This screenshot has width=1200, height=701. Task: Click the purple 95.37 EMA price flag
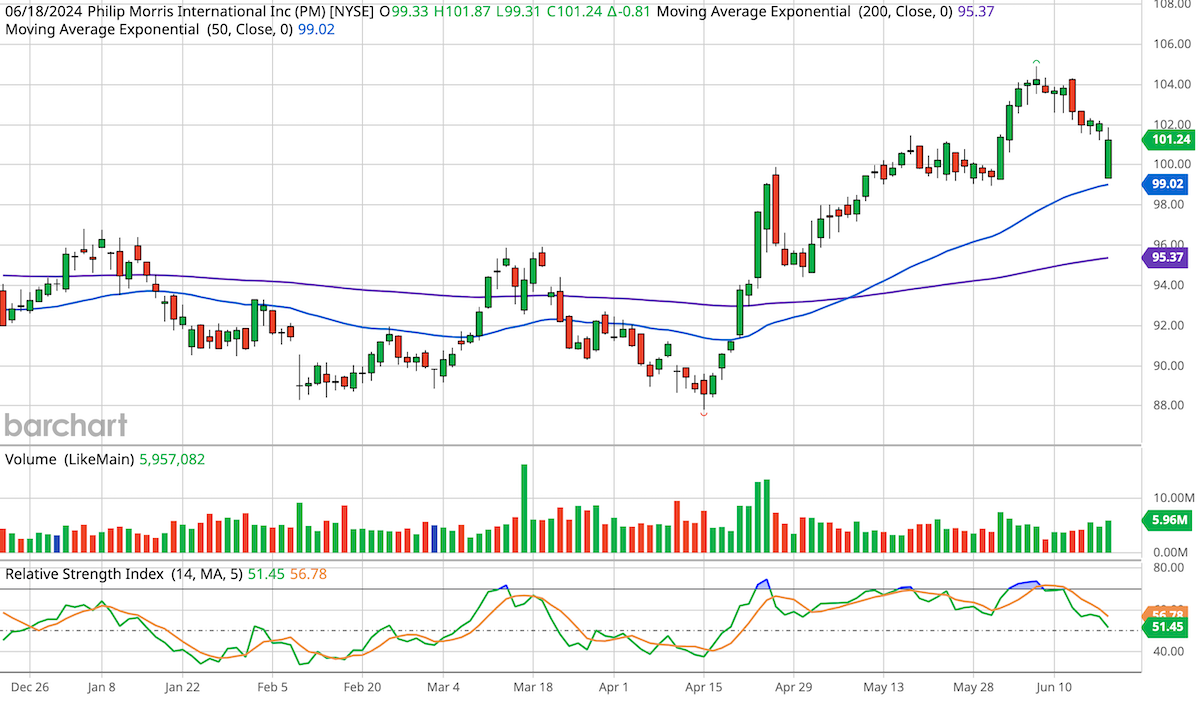[x=1165, y=259]
